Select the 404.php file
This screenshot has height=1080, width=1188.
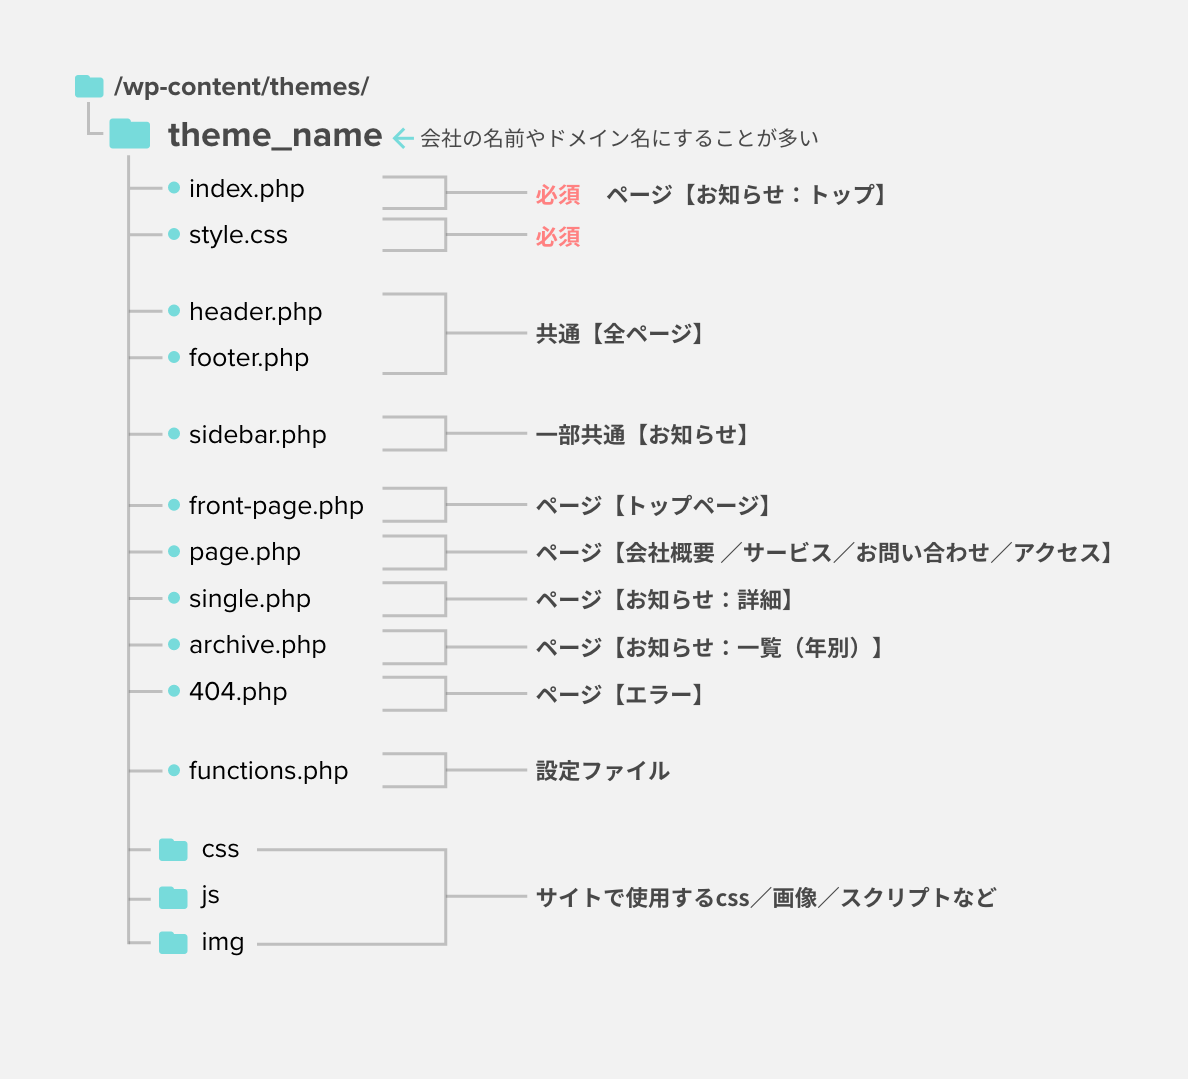pyautogui.click(x=238, y=692)
